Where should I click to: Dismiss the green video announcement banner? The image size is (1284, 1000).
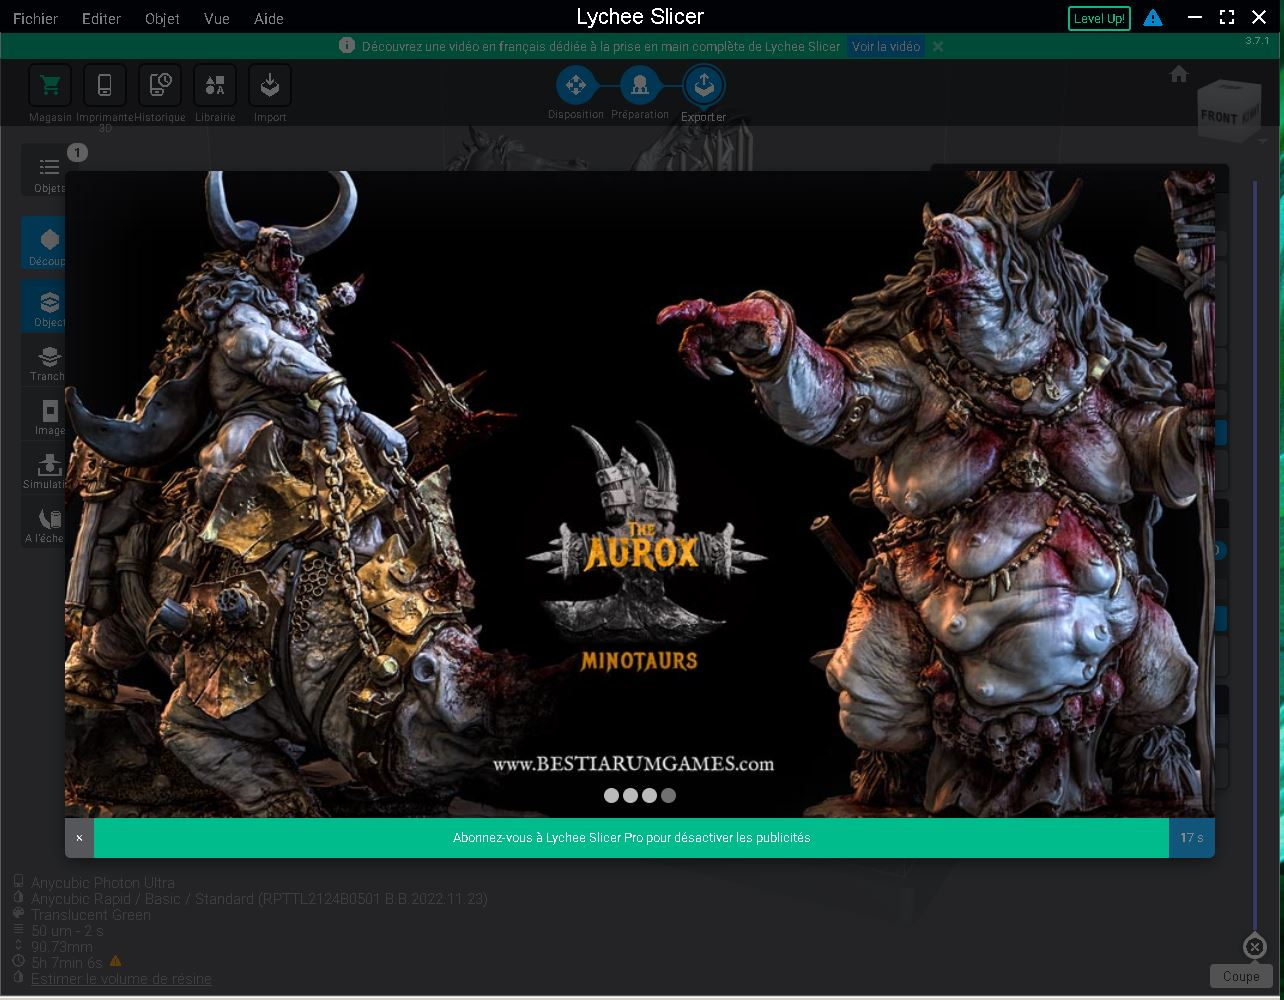(938, 46)
